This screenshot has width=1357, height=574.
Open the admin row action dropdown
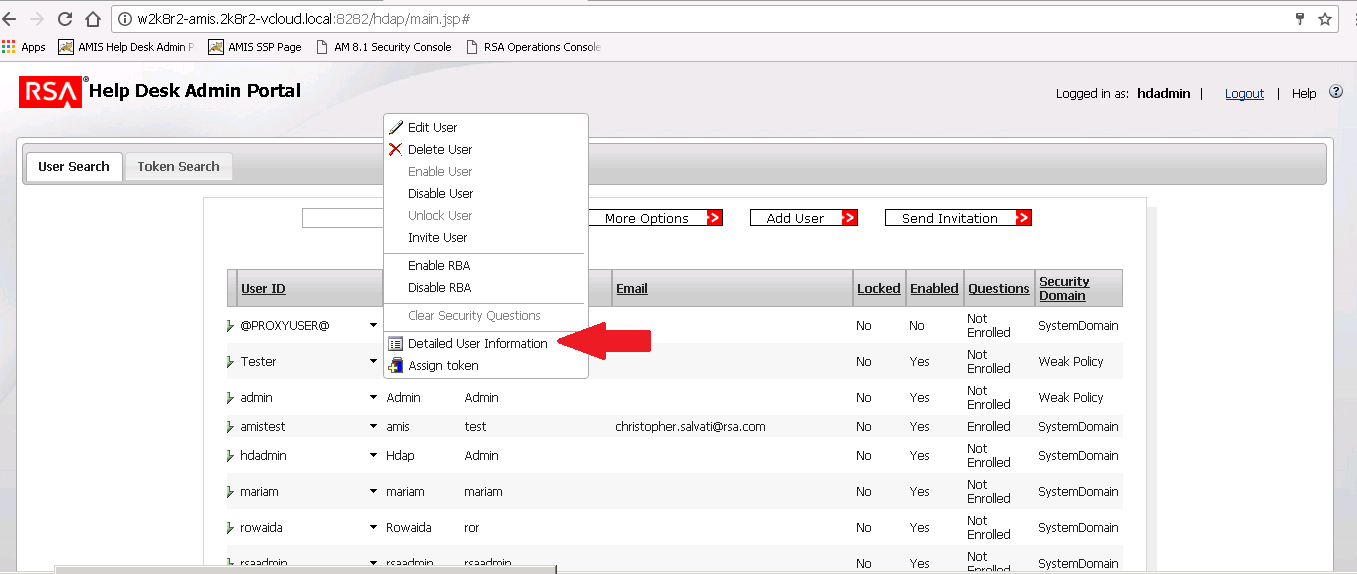click(x=373, y=398)
